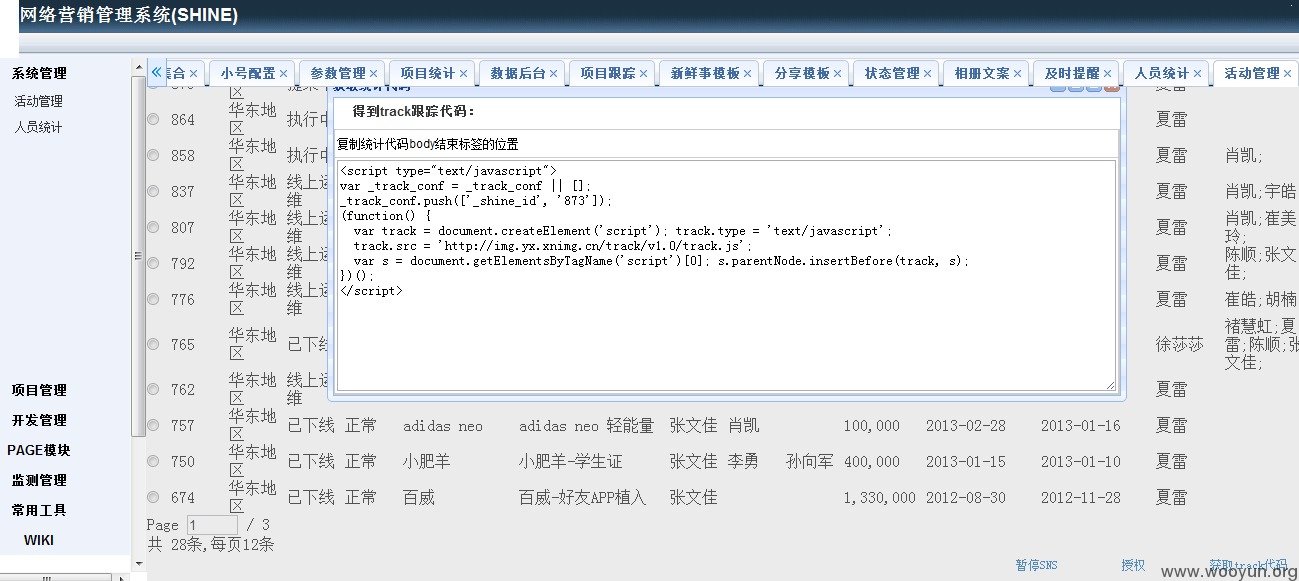Switch to the 数据后台 tab
The width and height of the screenshot is (1299, 581).
point(517,73)
